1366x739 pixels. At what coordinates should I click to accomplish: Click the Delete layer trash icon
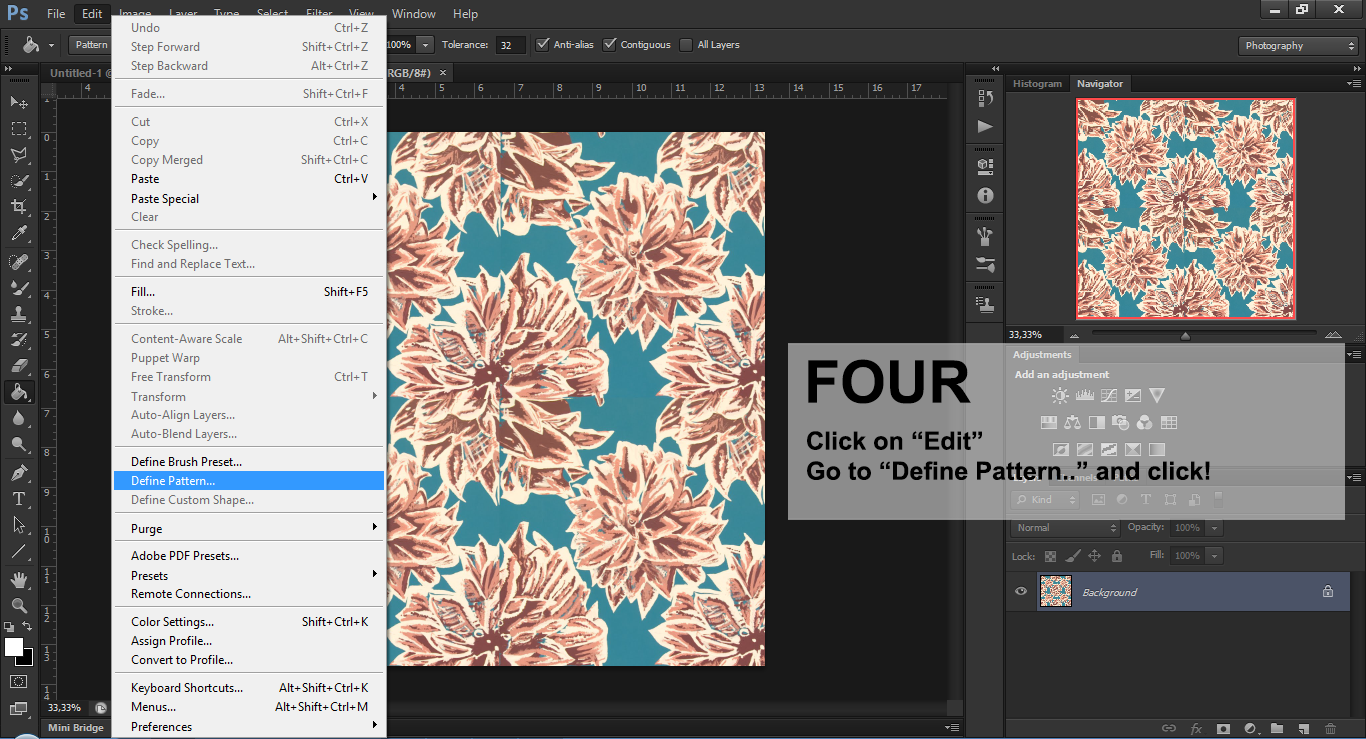point(1330,729)
